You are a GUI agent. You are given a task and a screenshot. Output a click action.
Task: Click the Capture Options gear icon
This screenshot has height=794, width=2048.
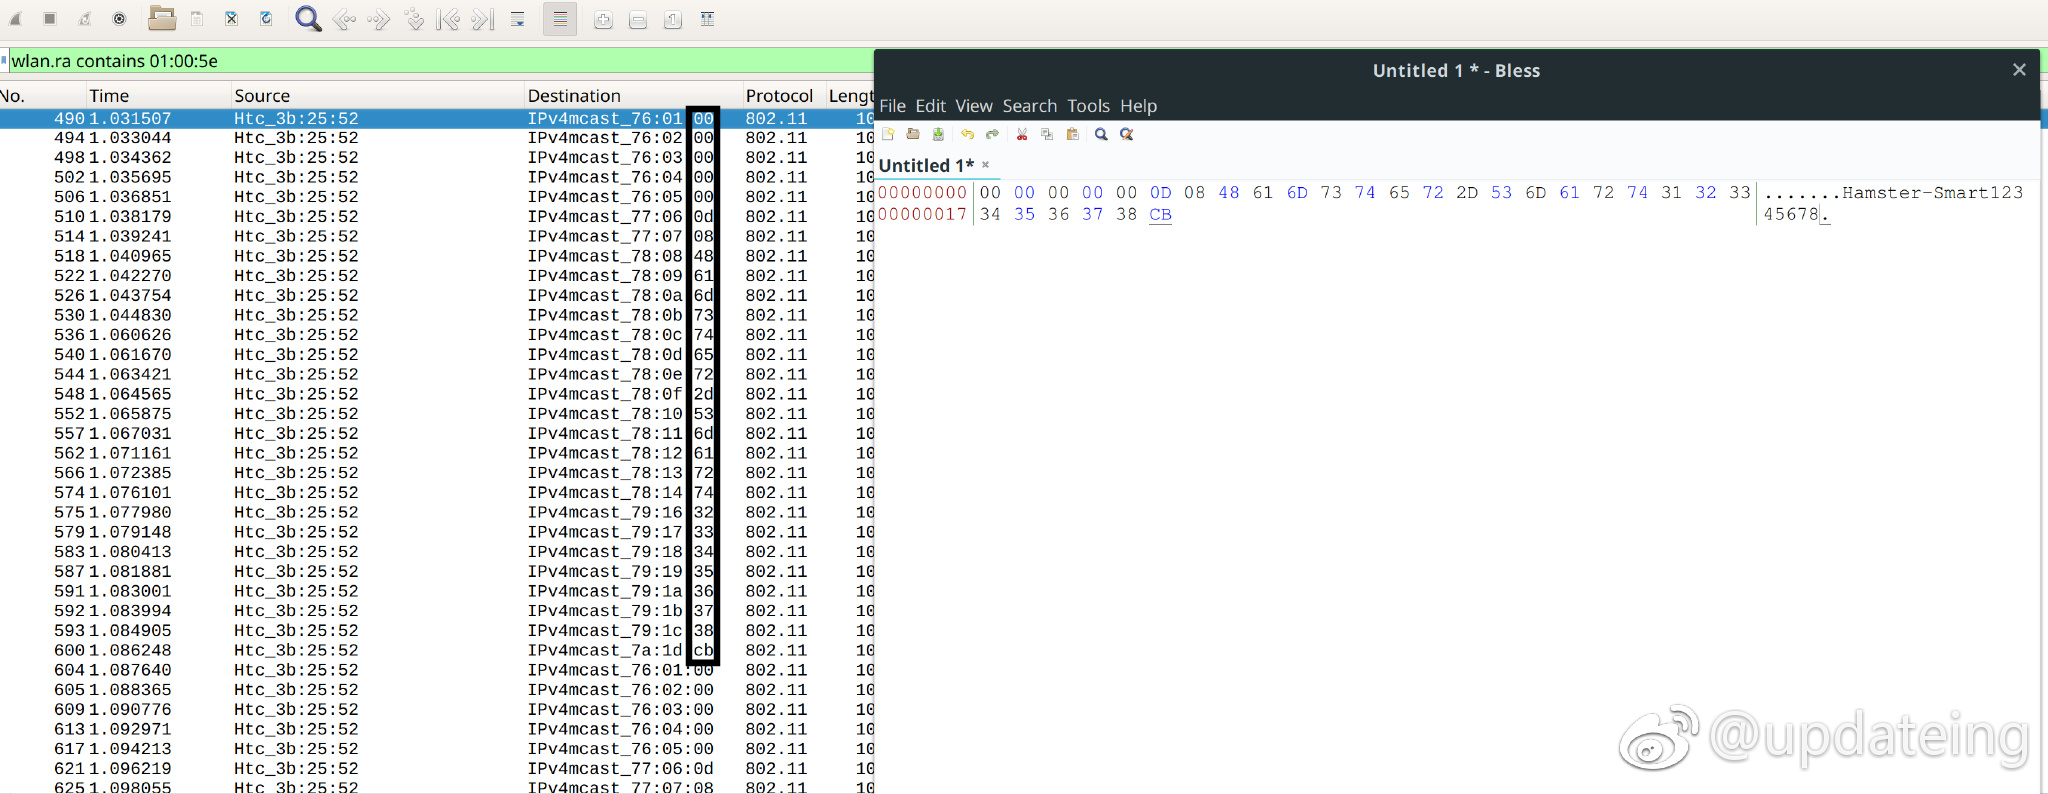coord(119,19)
